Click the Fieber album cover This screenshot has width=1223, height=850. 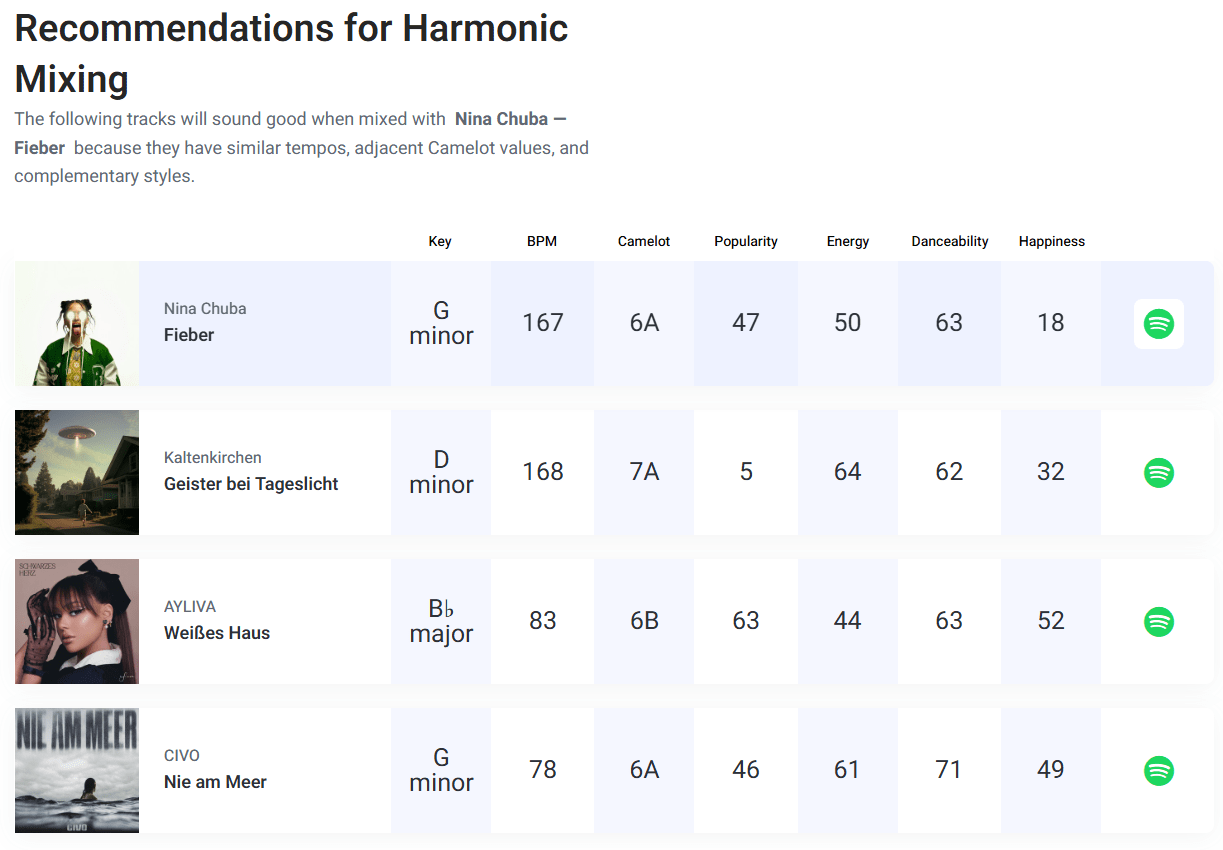click(76, 323)
